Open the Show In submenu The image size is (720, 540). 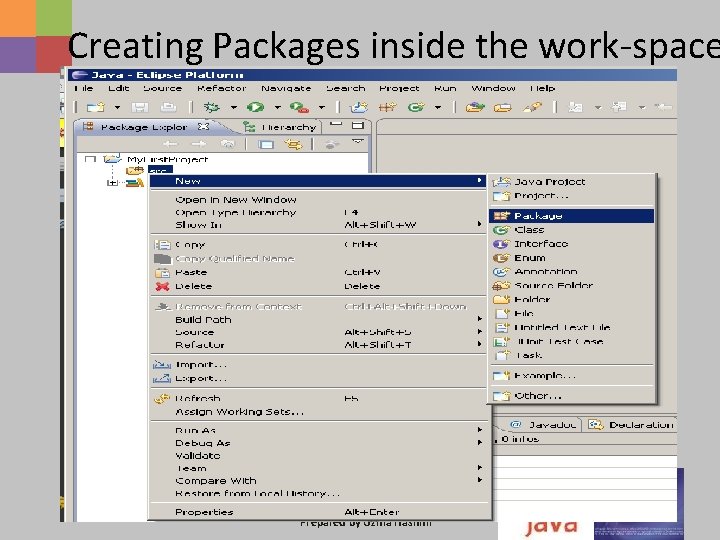coord(318,225)
